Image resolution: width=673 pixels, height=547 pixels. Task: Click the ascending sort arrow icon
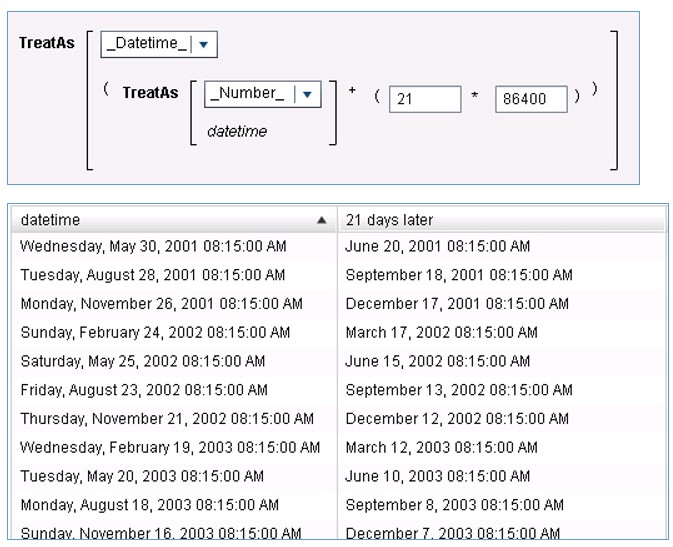321,220
